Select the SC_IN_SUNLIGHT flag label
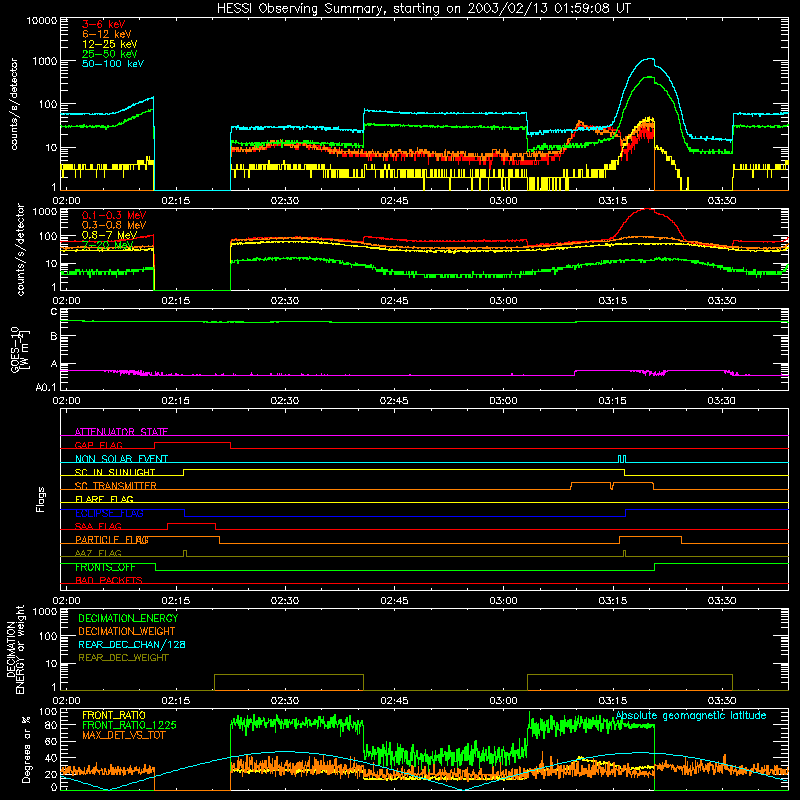Viewport: 800px width, 800px height. click(x=115, y=472)
